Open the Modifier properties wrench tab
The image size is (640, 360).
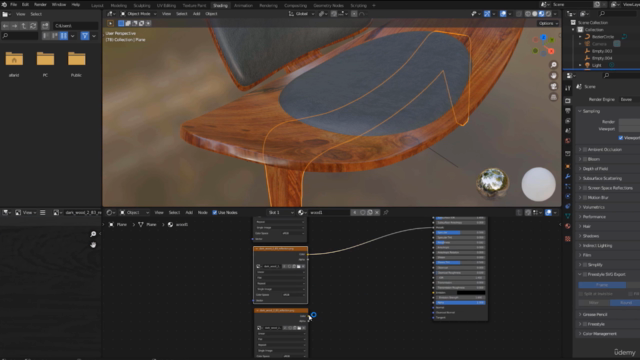pyautogui.click(x=568, y=176)
